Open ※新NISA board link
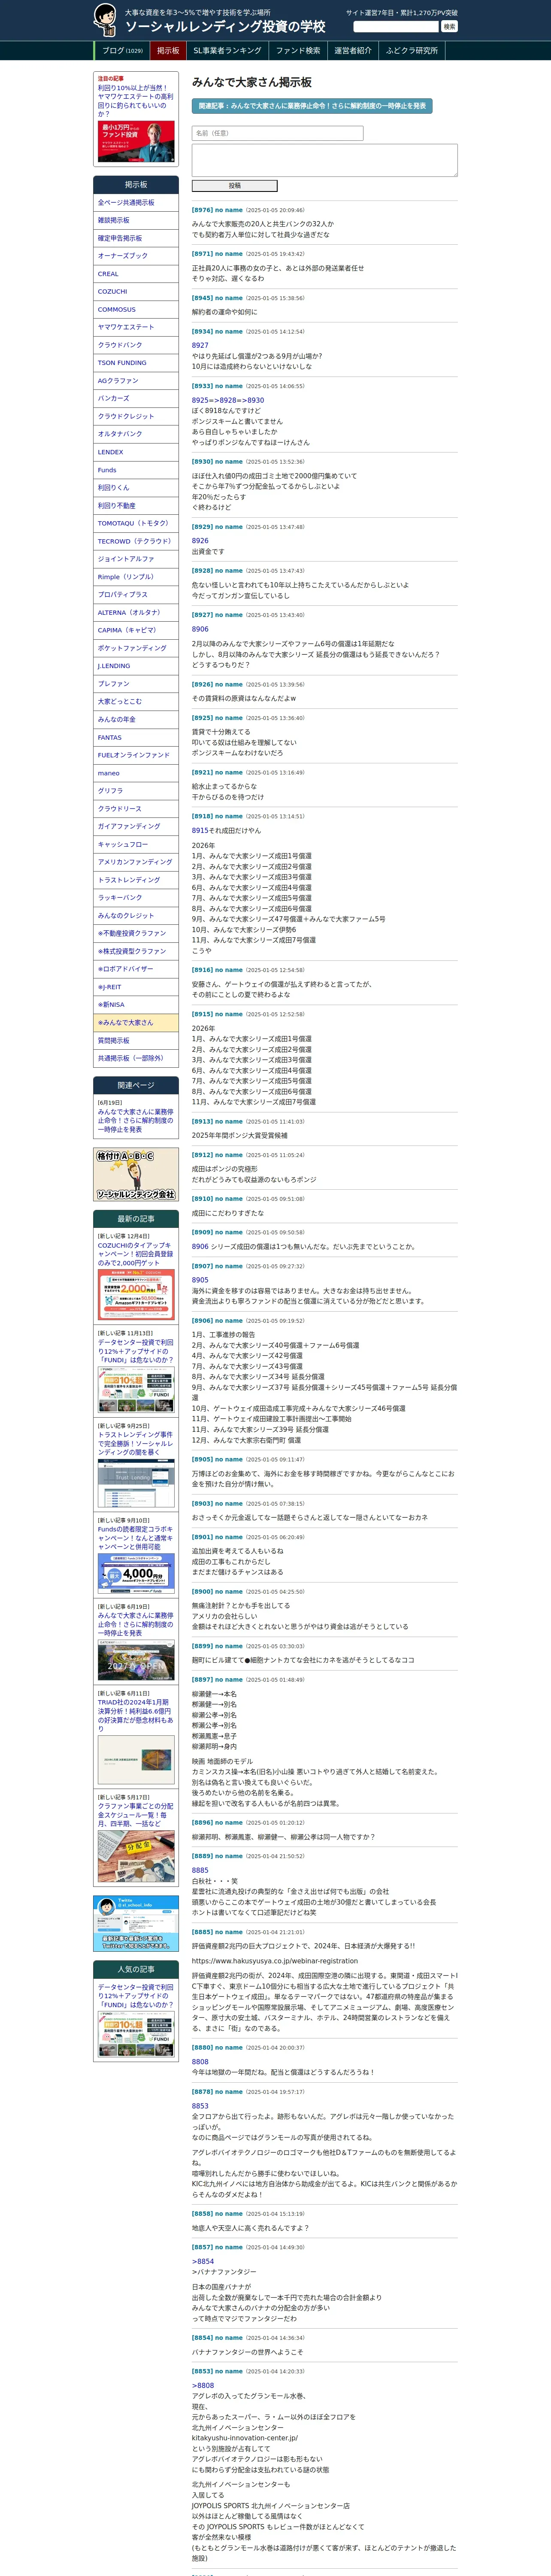This screenshot has height=2576, width=551. (136, 1004)
